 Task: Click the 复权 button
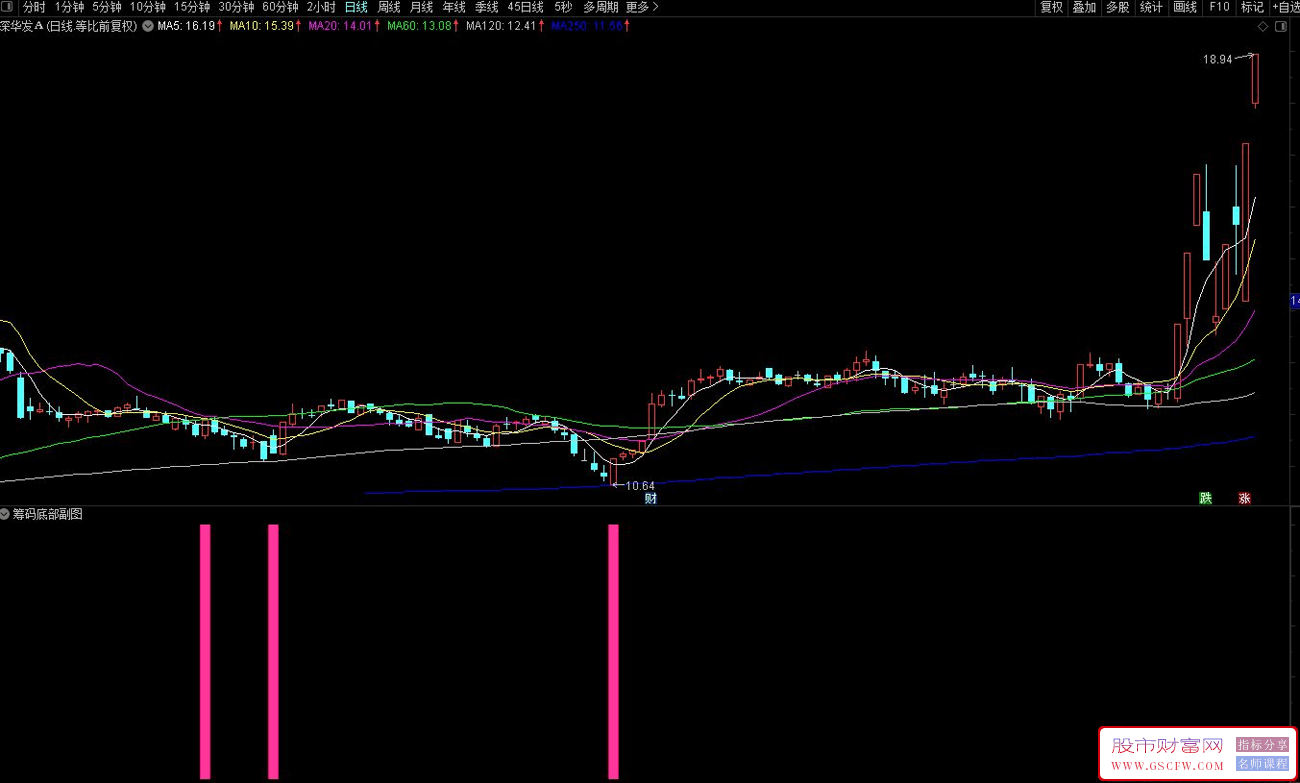click(x=1051, y=7)
